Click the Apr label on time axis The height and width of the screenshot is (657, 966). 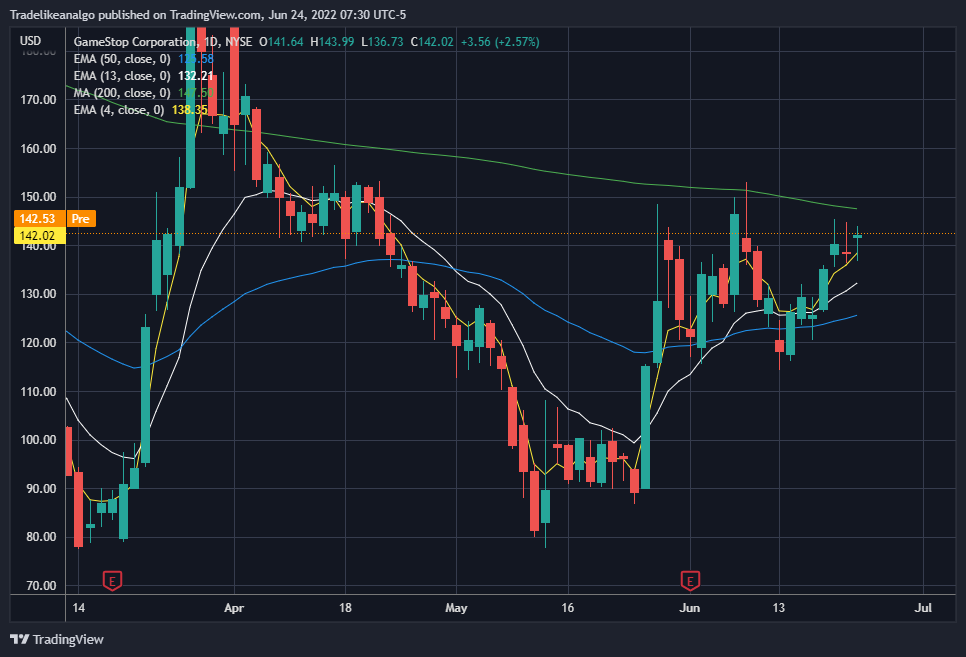pyautogui.click(x=234, y=608)
